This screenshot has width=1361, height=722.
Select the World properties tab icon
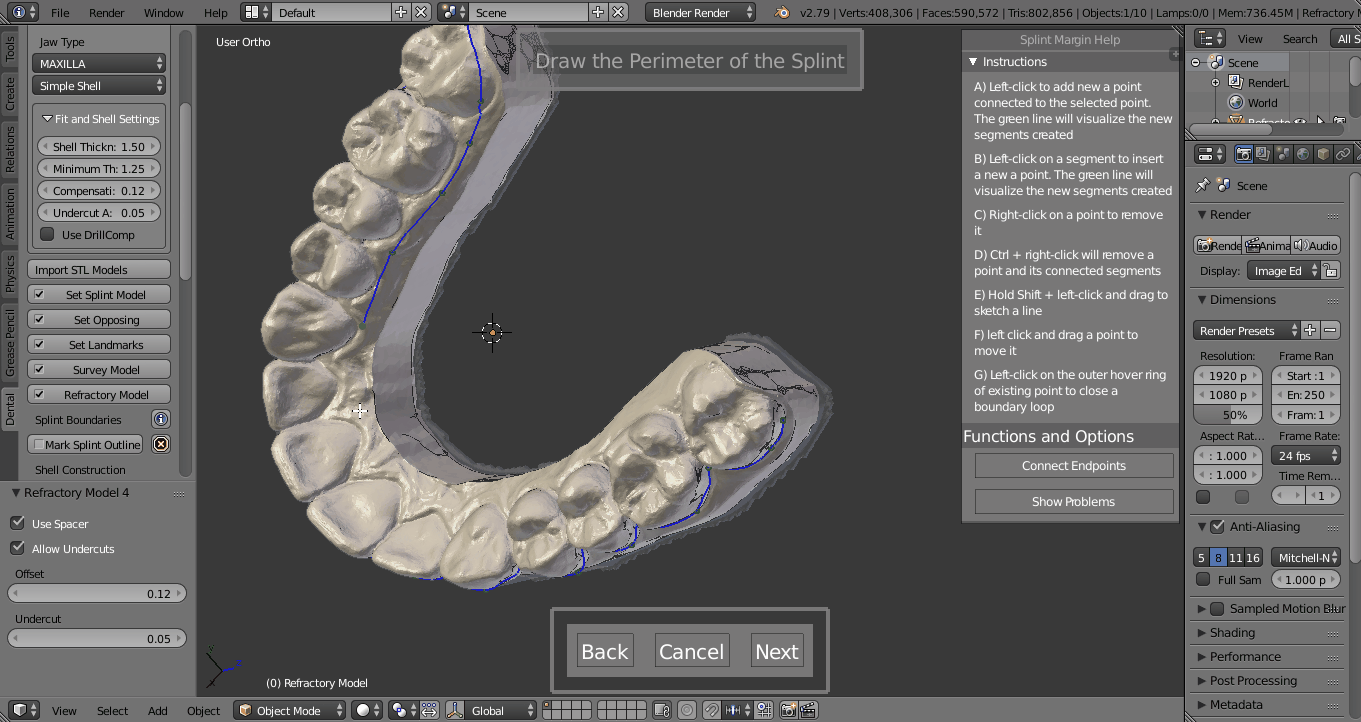click(x=1303, y=154)
